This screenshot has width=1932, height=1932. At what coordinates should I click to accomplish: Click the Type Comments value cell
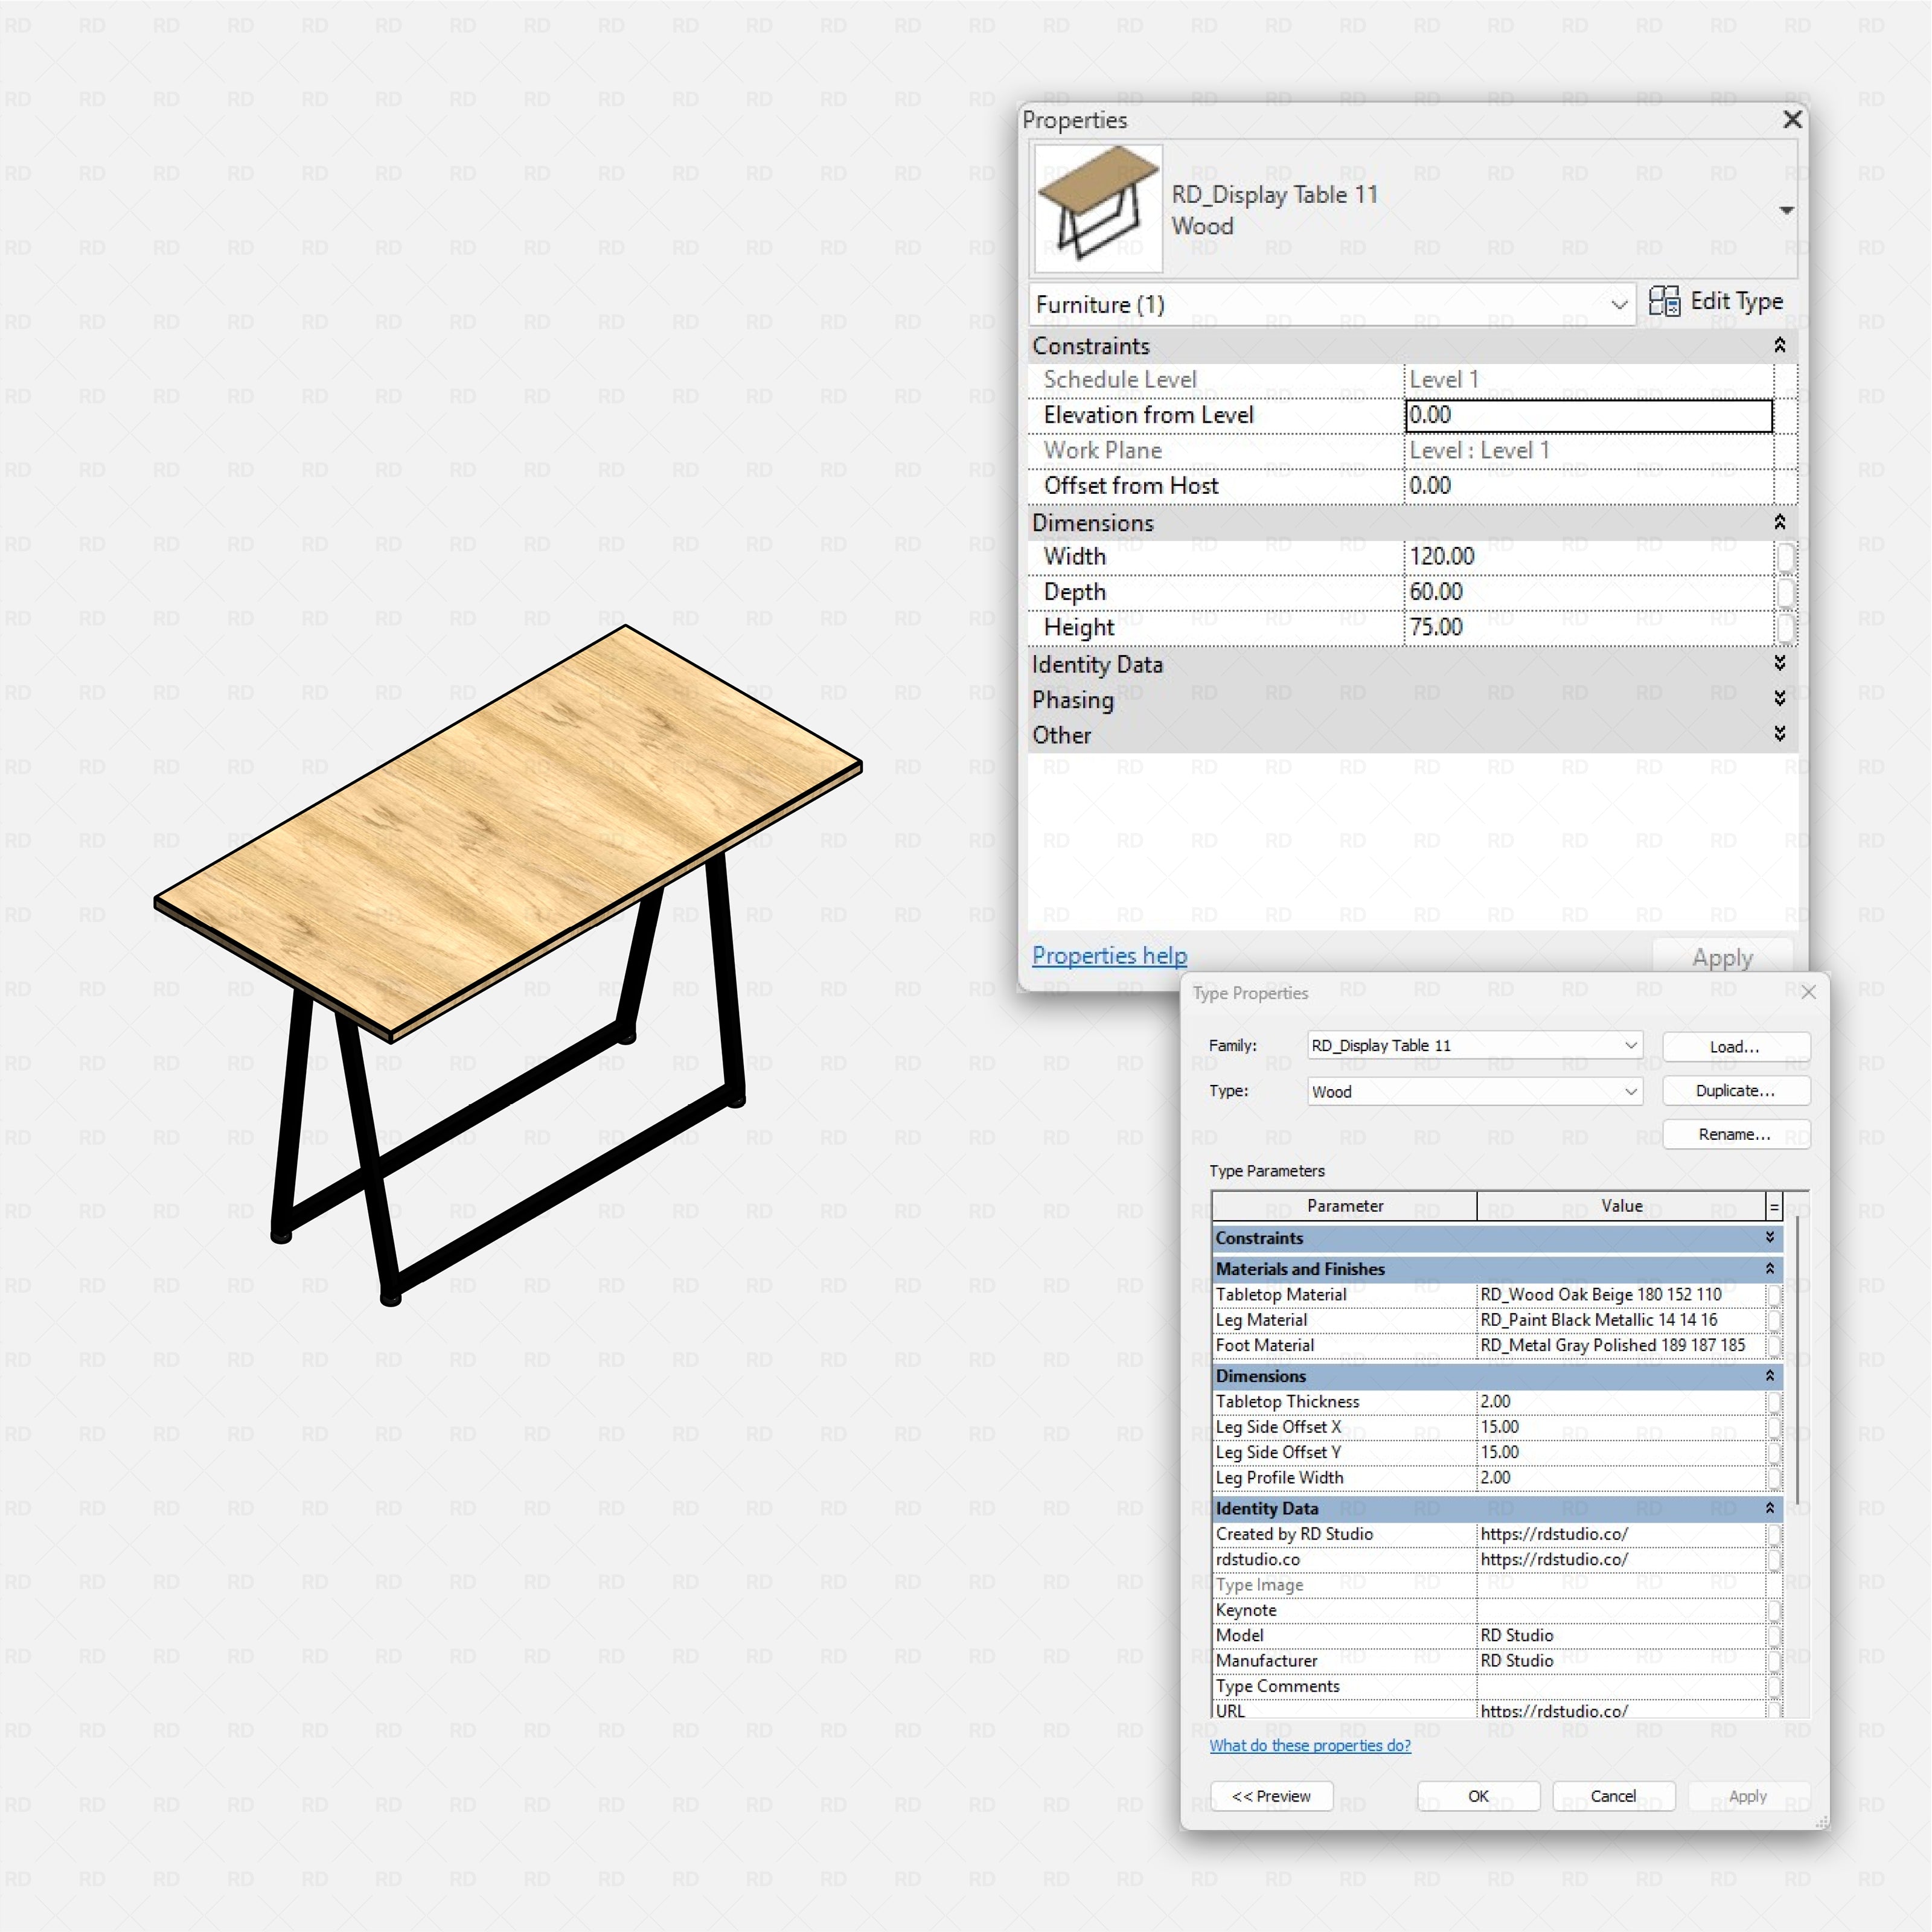pyautogui.click(x=1621, y=1686)
